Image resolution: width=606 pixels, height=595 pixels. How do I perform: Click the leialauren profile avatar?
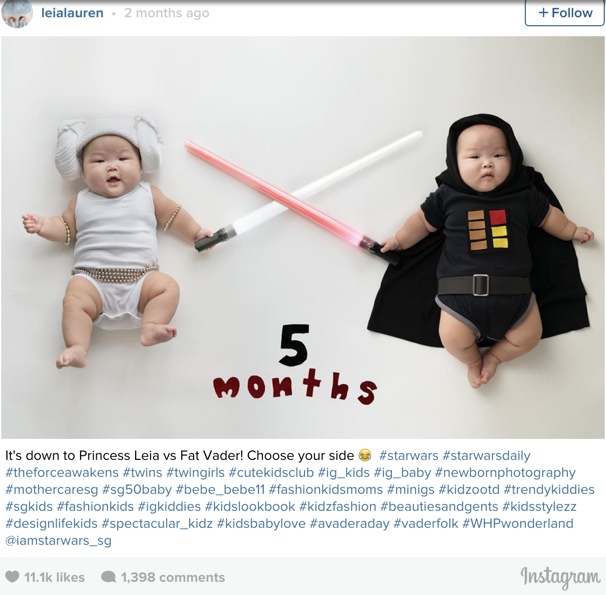coord(17,14)
